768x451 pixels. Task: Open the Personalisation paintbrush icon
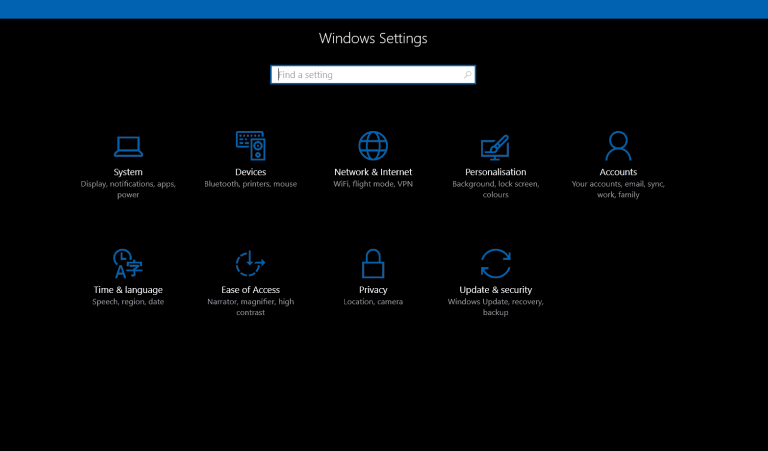[x=495, y=147]
